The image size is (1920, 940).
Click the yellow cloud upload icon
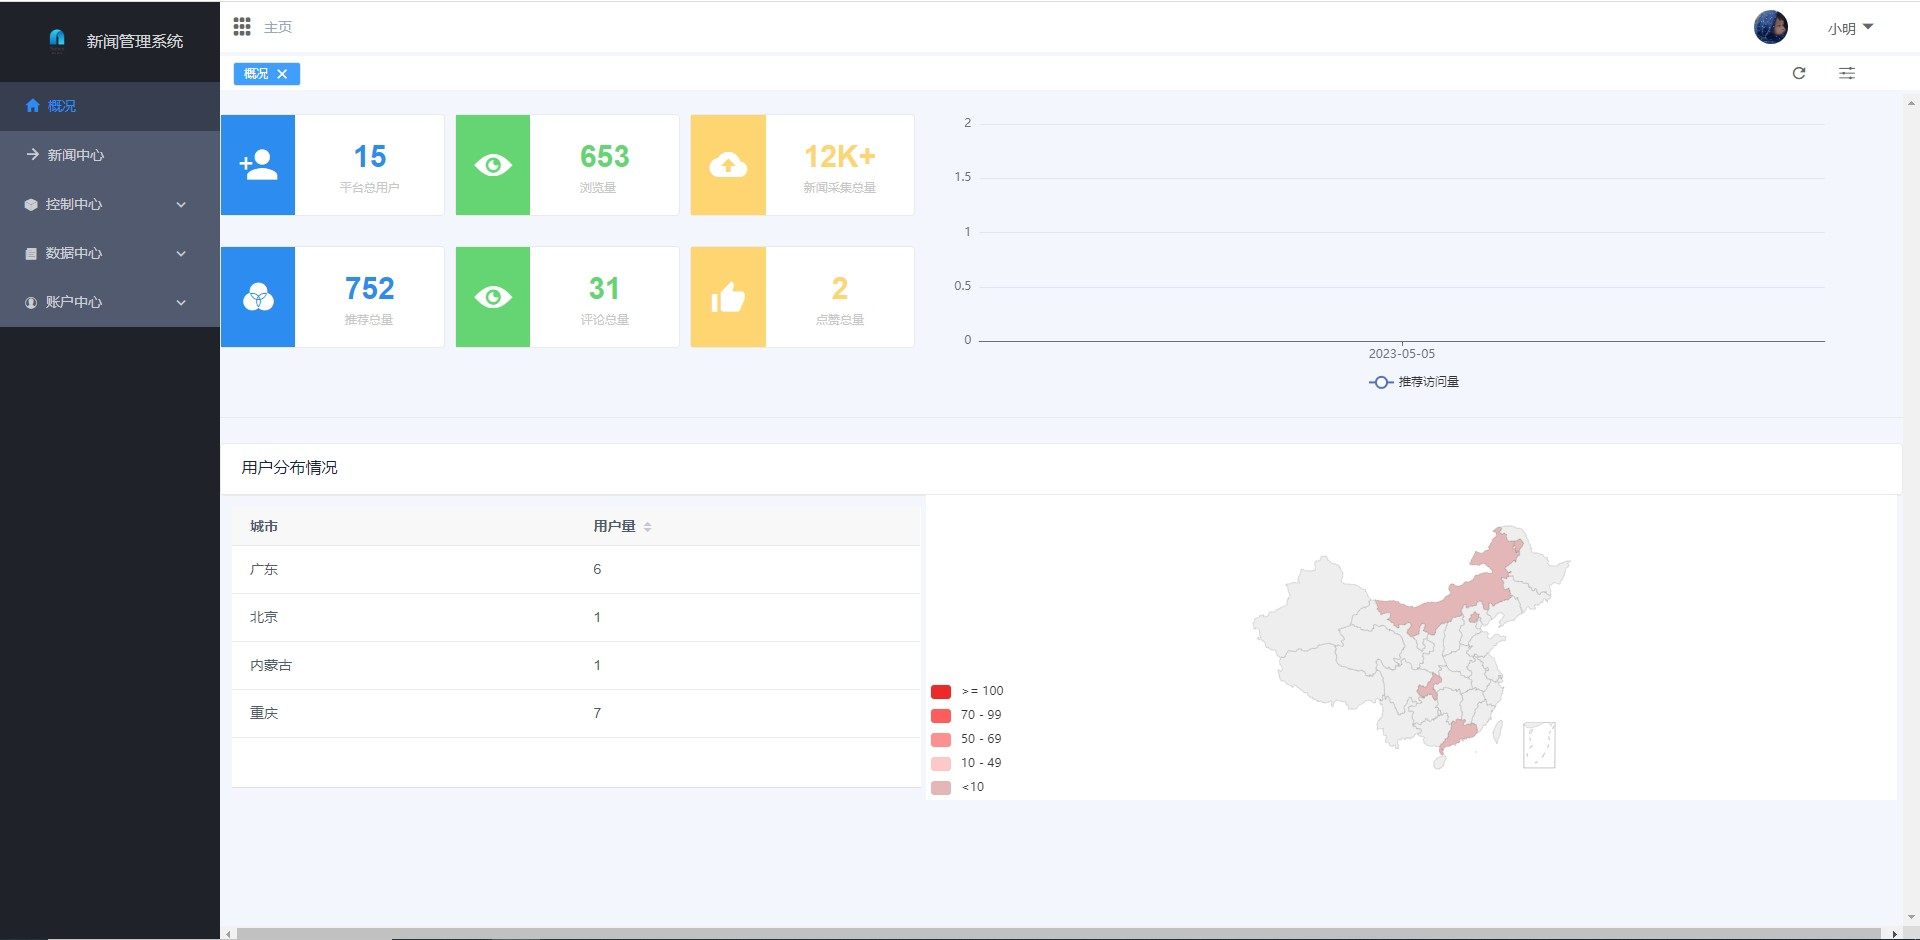pos(728,165)
